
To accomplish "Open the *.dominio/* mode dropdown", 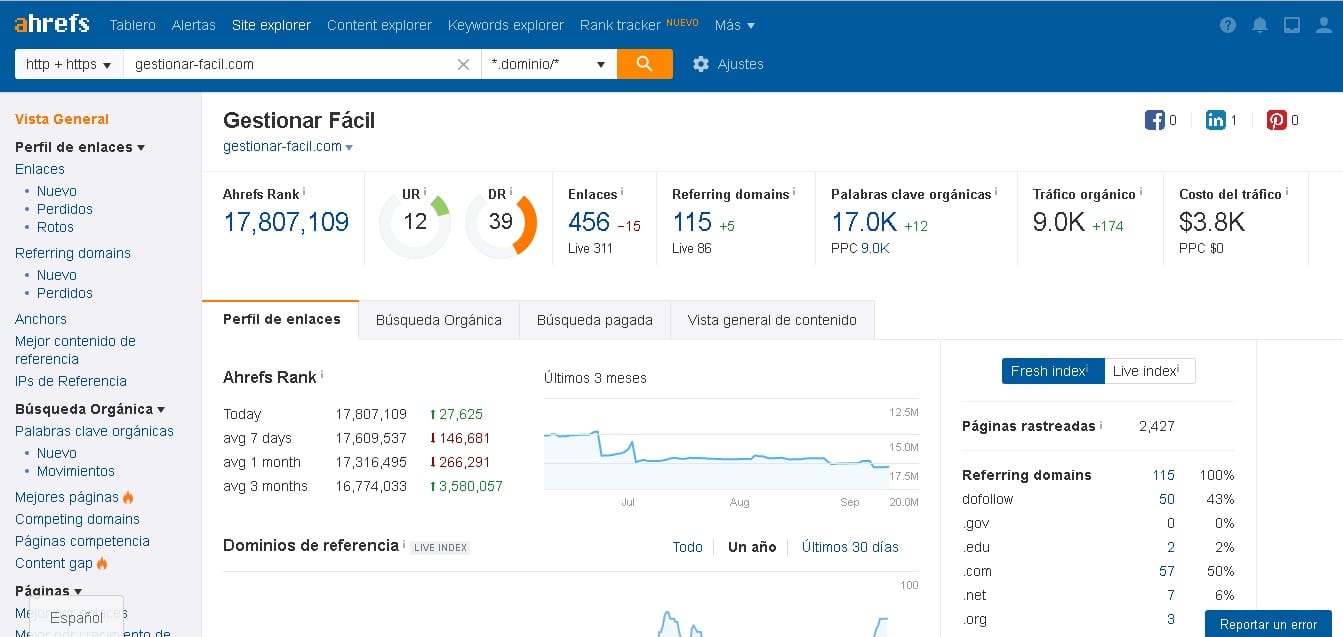I will pyautogui.click(x=549, y=64).
